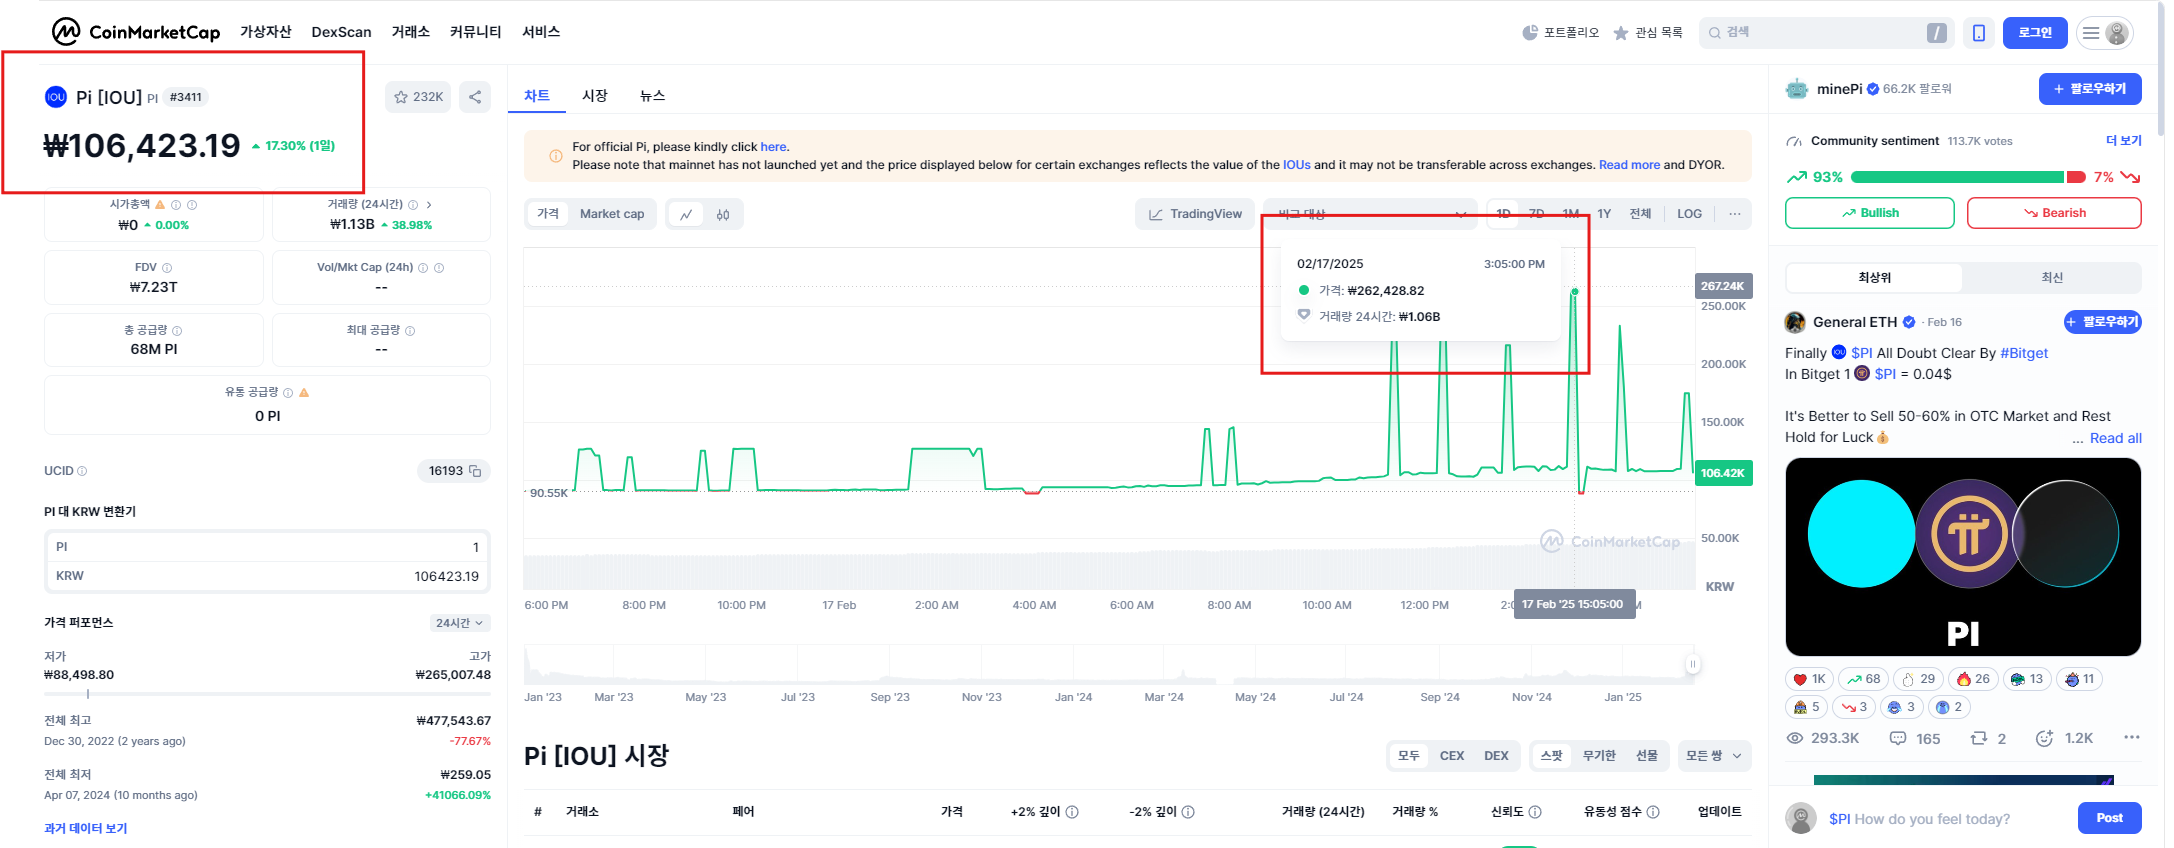Open the TradingView chart button
Image resolution: width=2174 pixels, height=848 pixels.
[1195, 214]
